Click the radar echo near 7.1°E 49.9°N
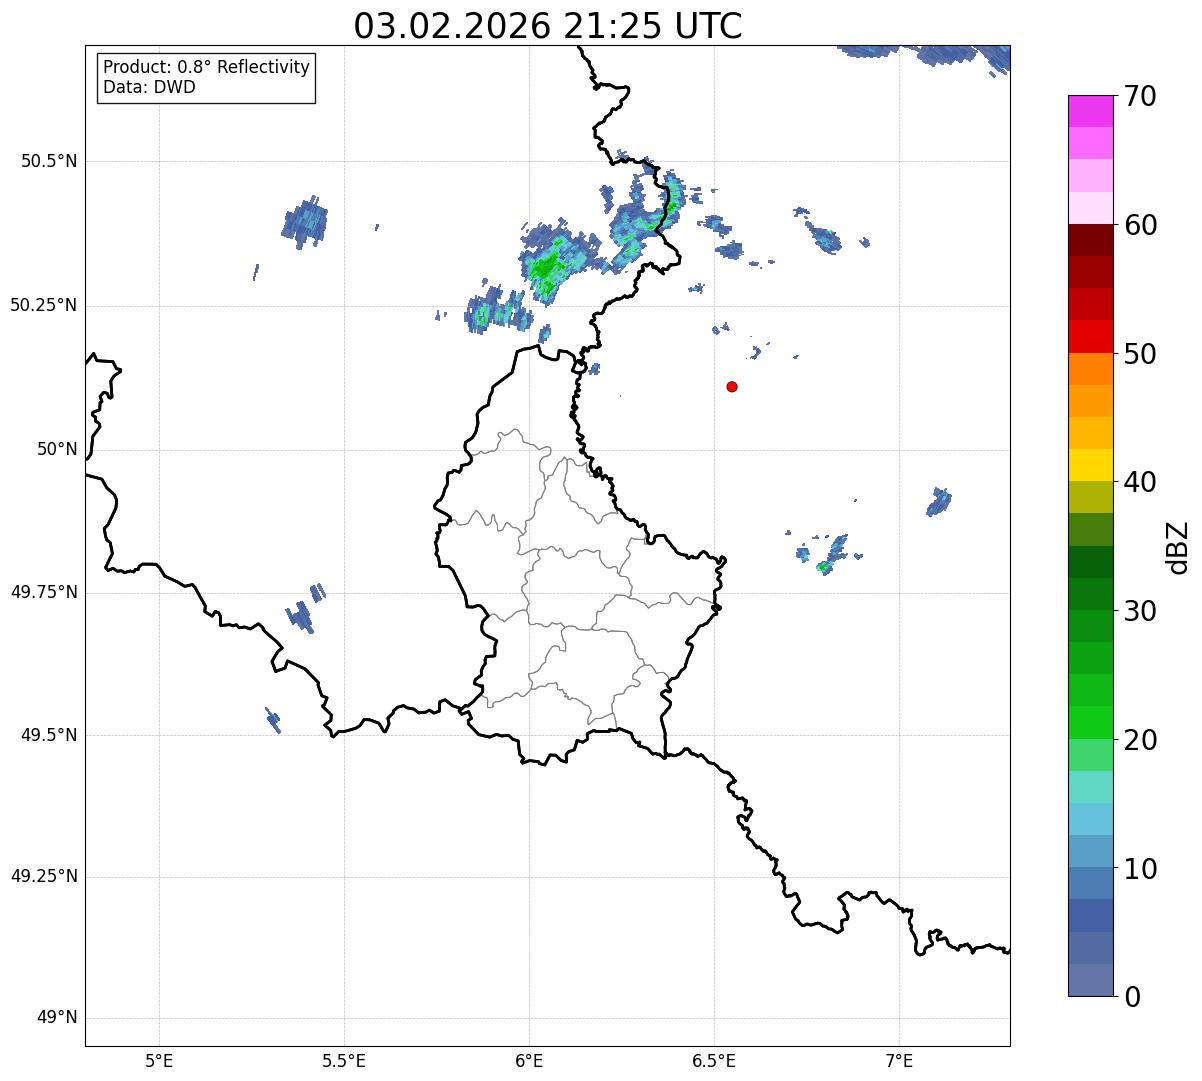The image size is (1202, 1081). [938, 501]
